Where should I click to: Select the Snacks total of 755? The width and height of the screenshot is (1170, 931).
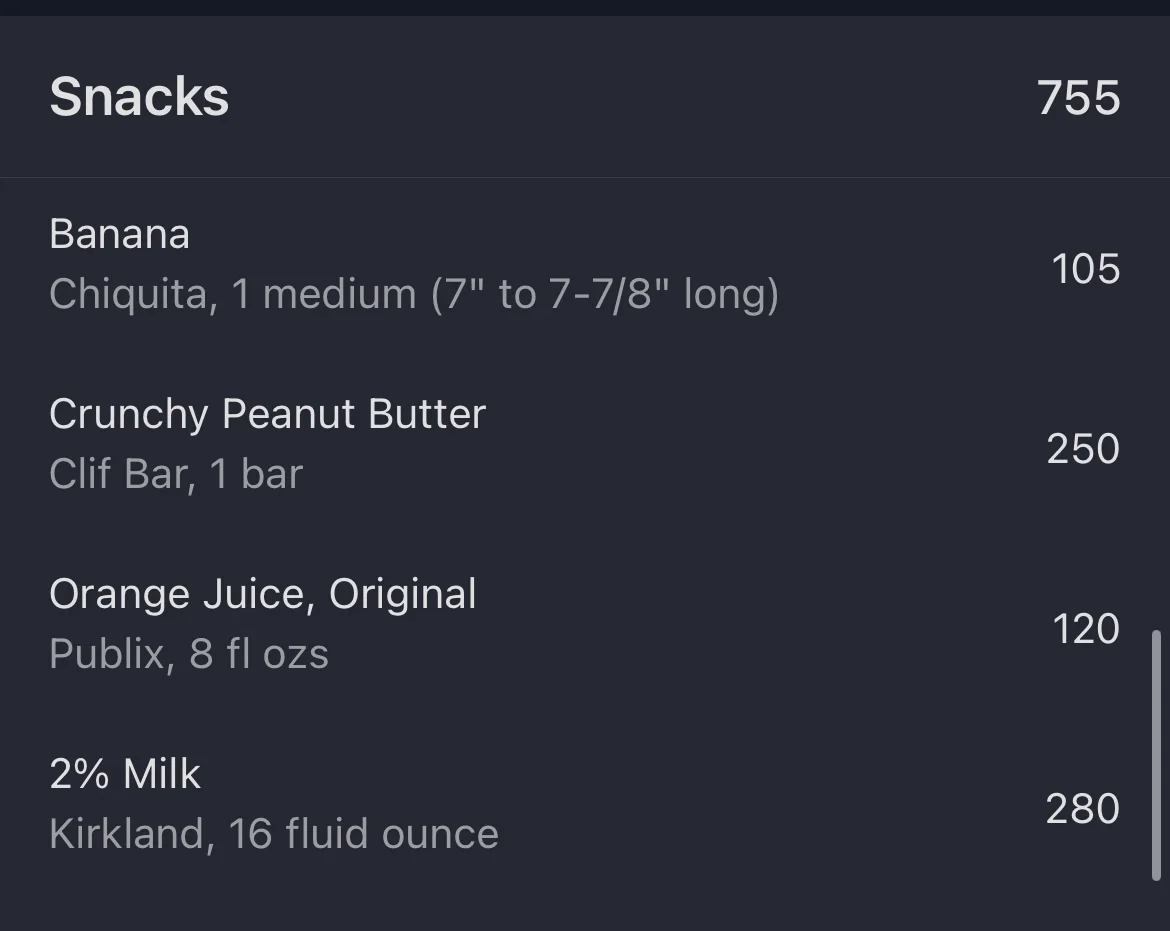point(1078,98)
